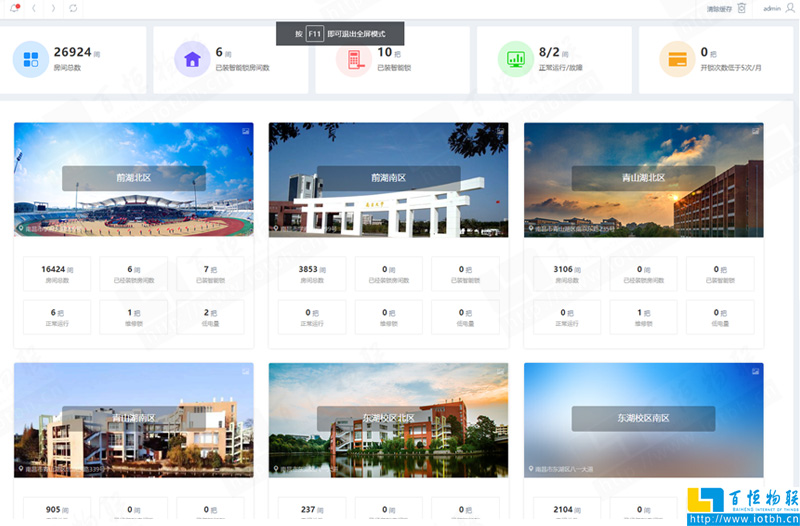Click the 3853 room total cell
800x526 pixels.
tap(312, 274)
